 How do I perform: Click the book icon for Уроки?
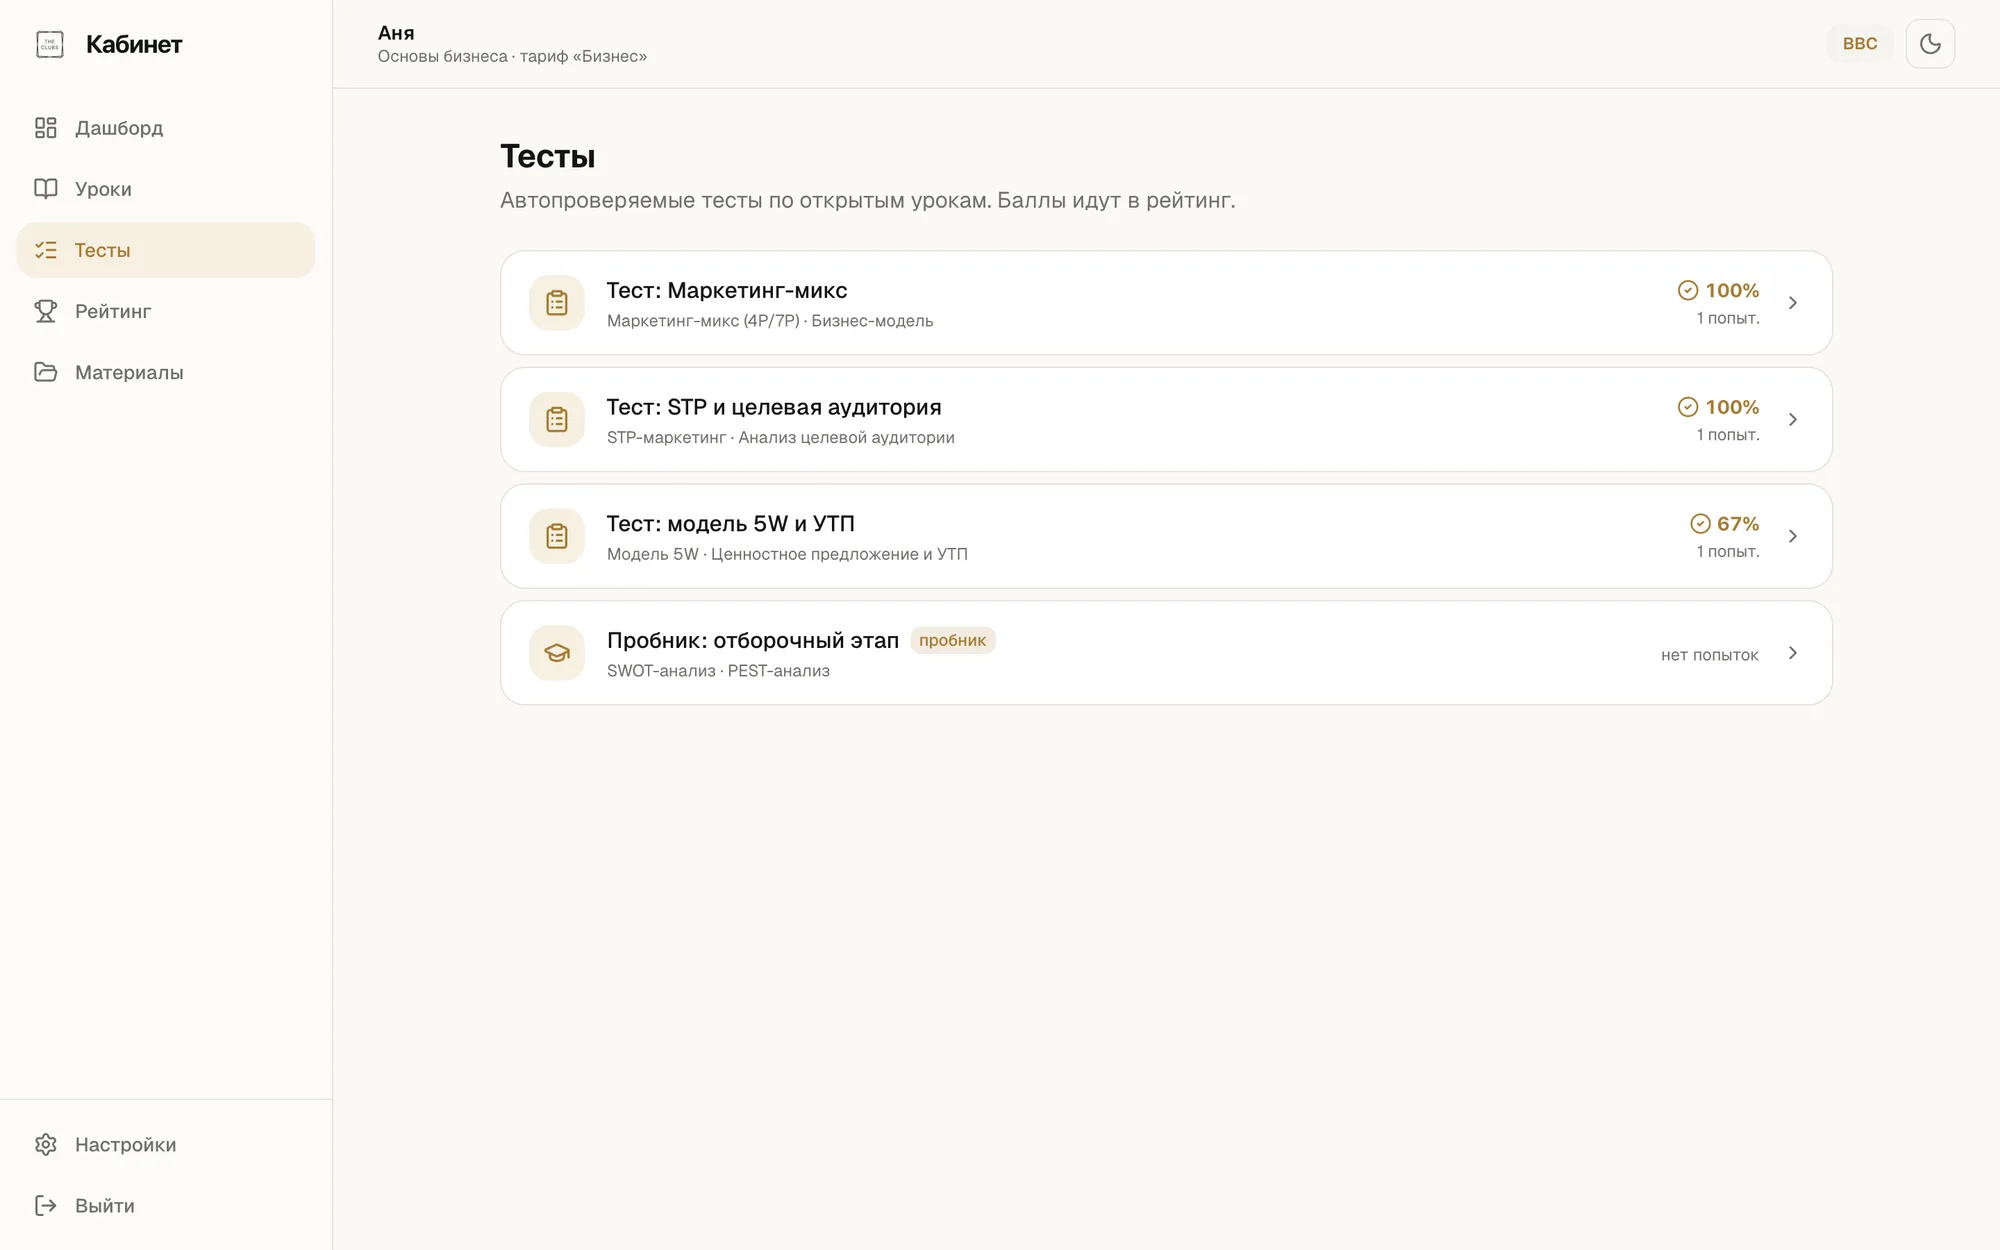[46, 189]
